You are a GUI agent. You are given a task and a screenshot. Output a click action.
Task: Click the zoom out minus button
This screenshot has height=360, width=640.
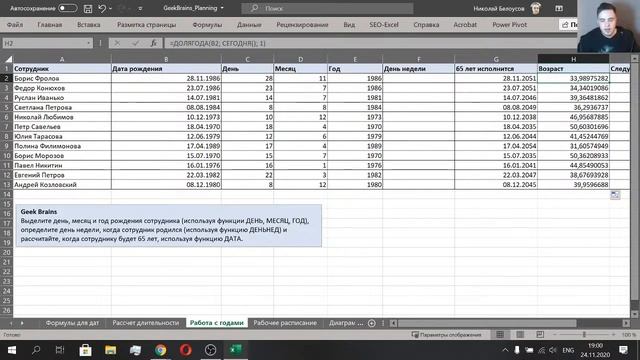[x=555, y=335]
